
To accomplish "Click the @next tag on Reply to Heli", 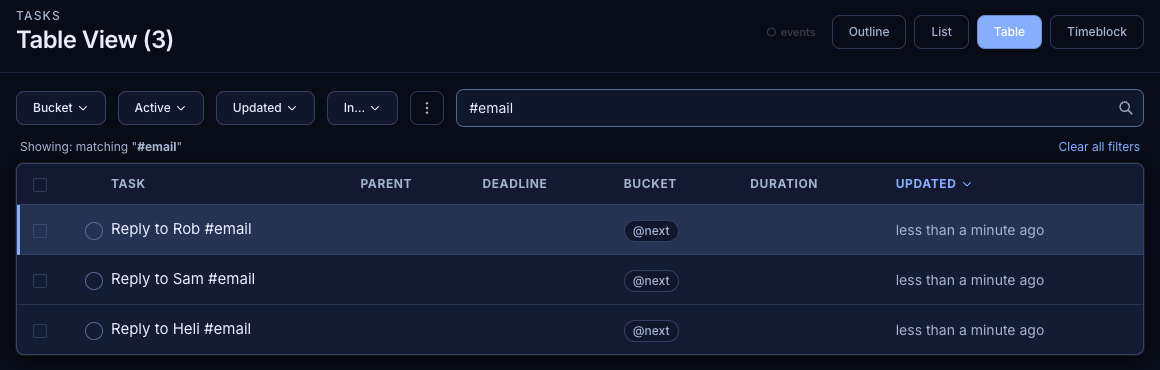I will pyautogui.click(x=651, y=331).
